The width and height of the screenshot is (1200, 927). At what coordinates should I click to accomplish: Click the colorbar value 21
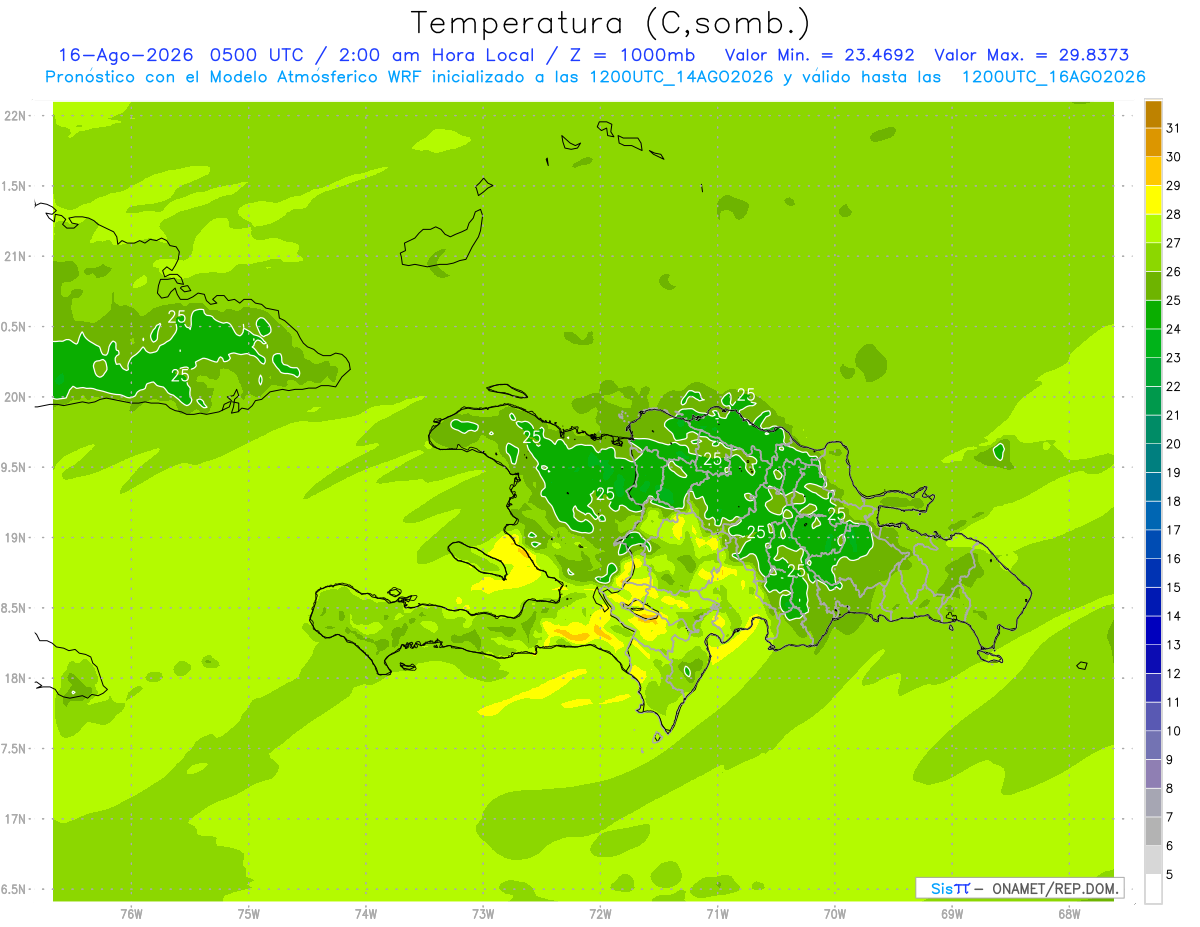coord(1174,415)
